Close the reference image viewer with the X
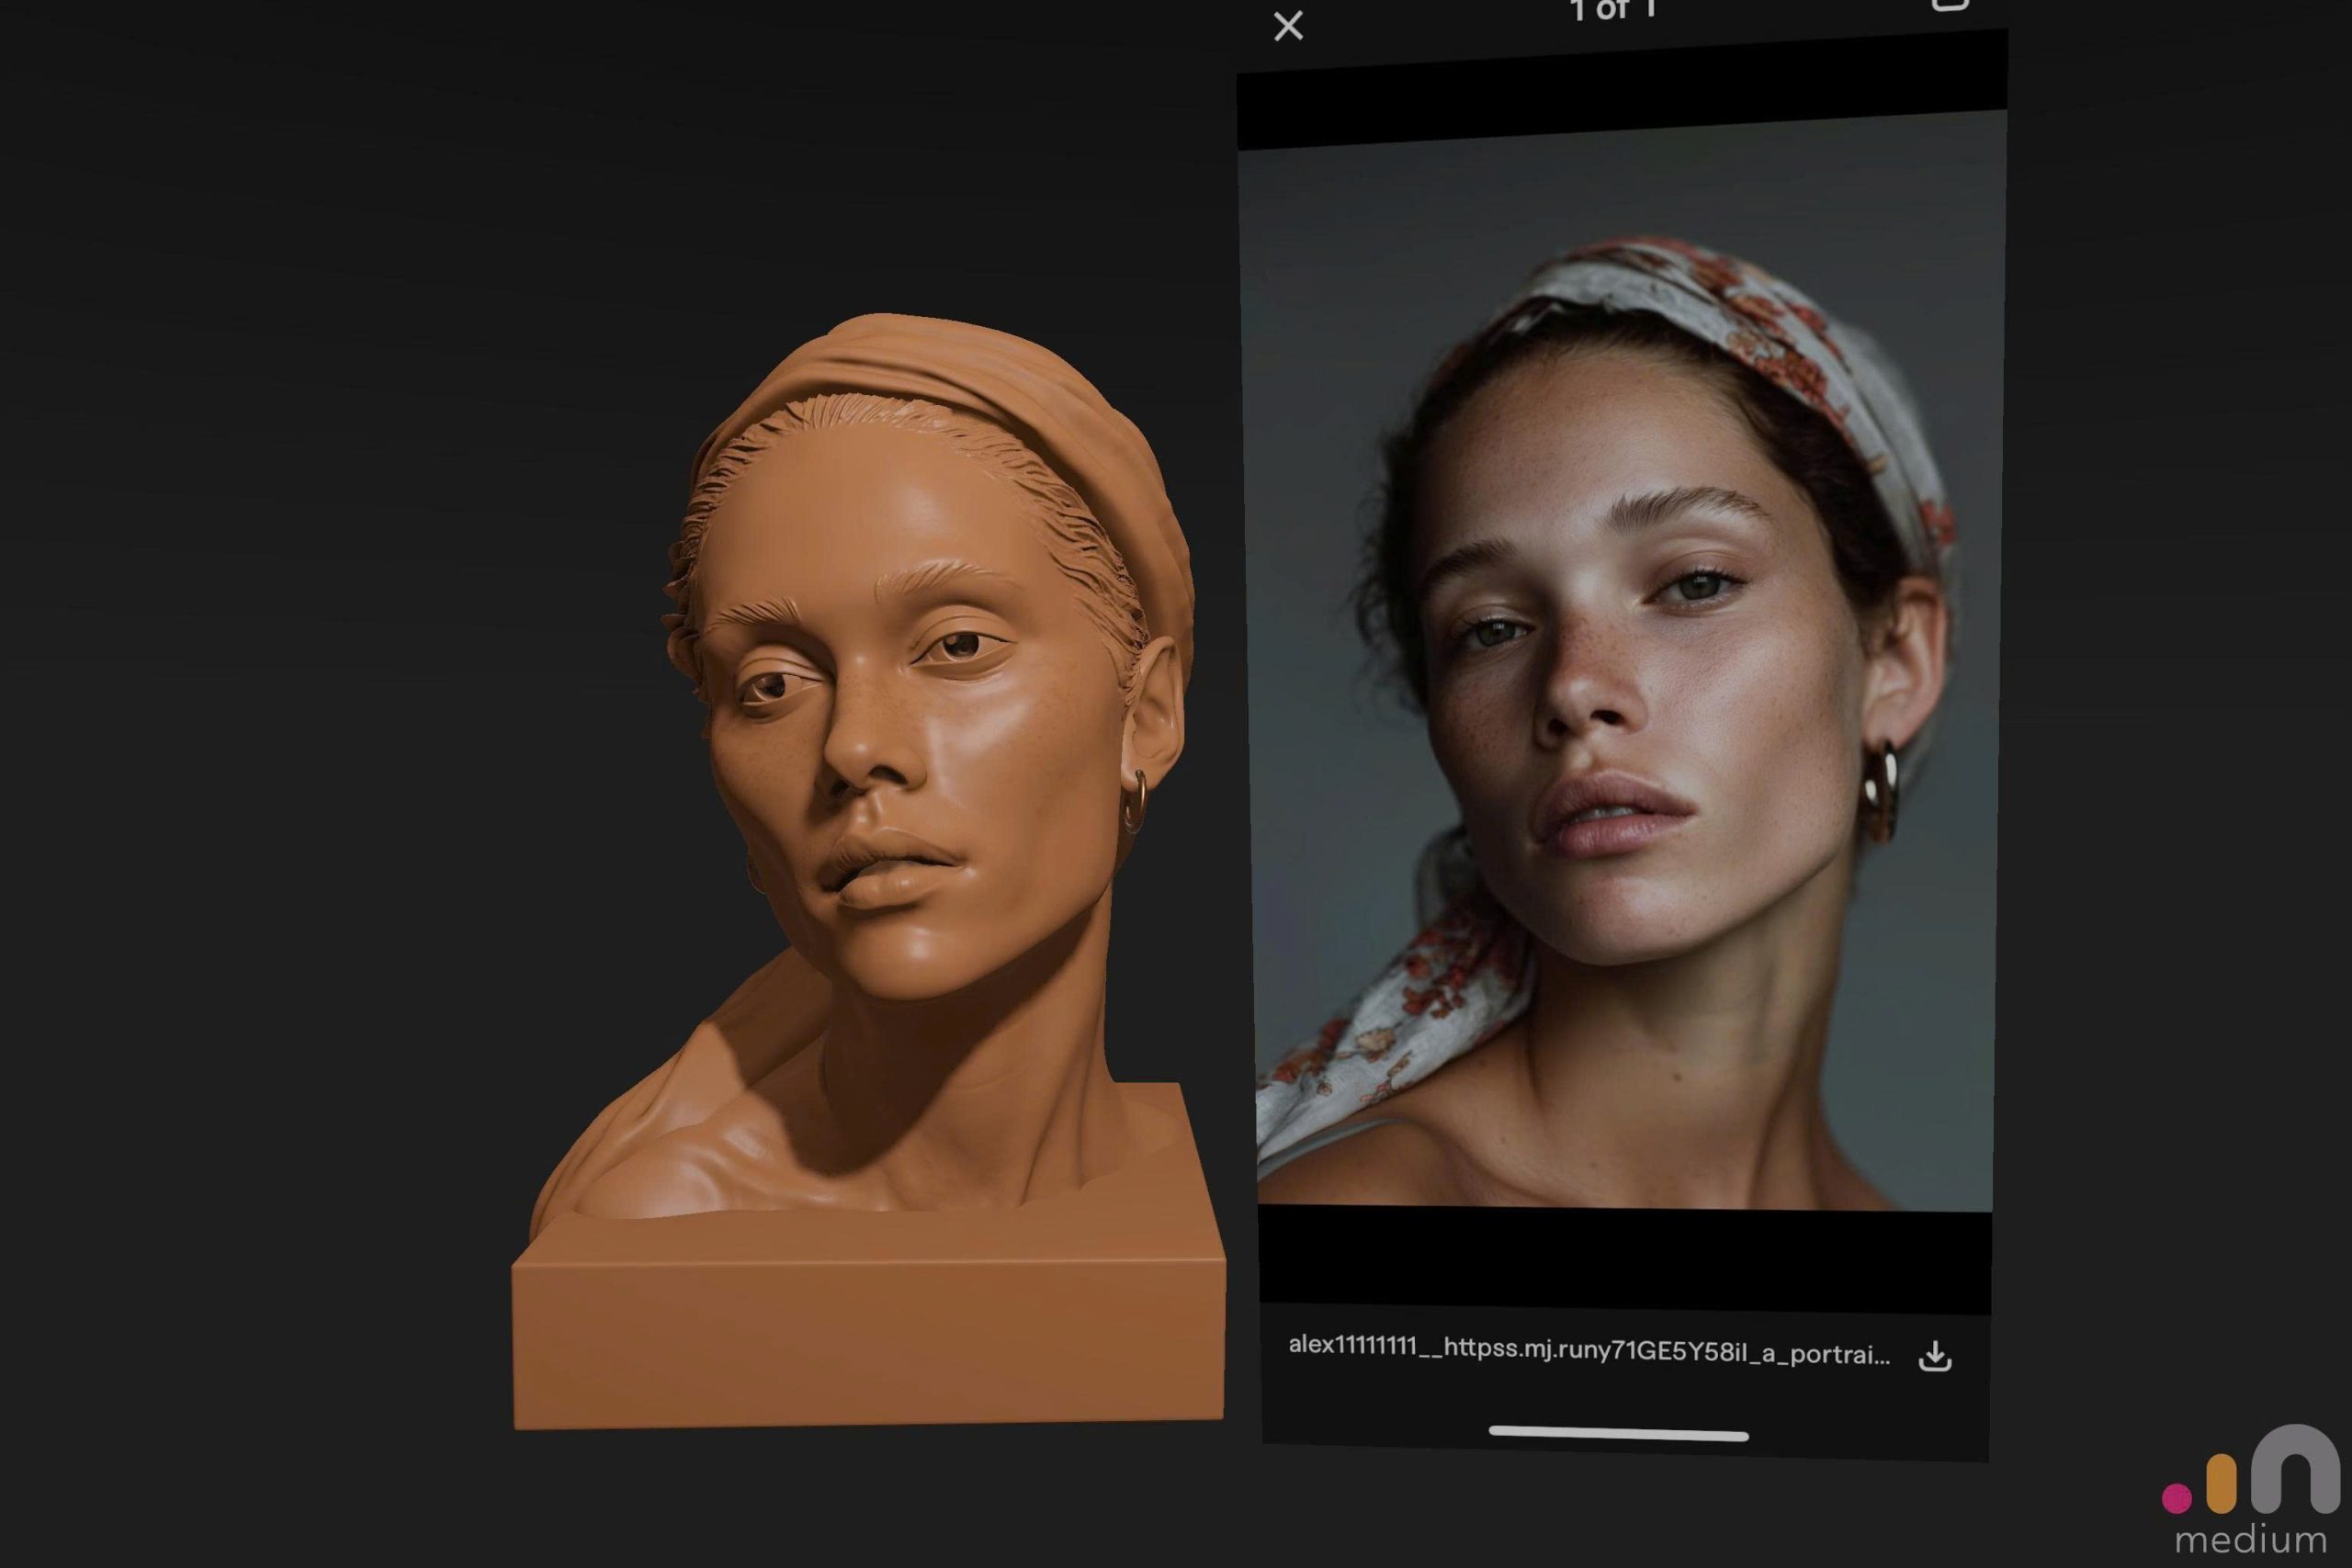This screenshot has width=2352, height=1568. [1288, 26]
